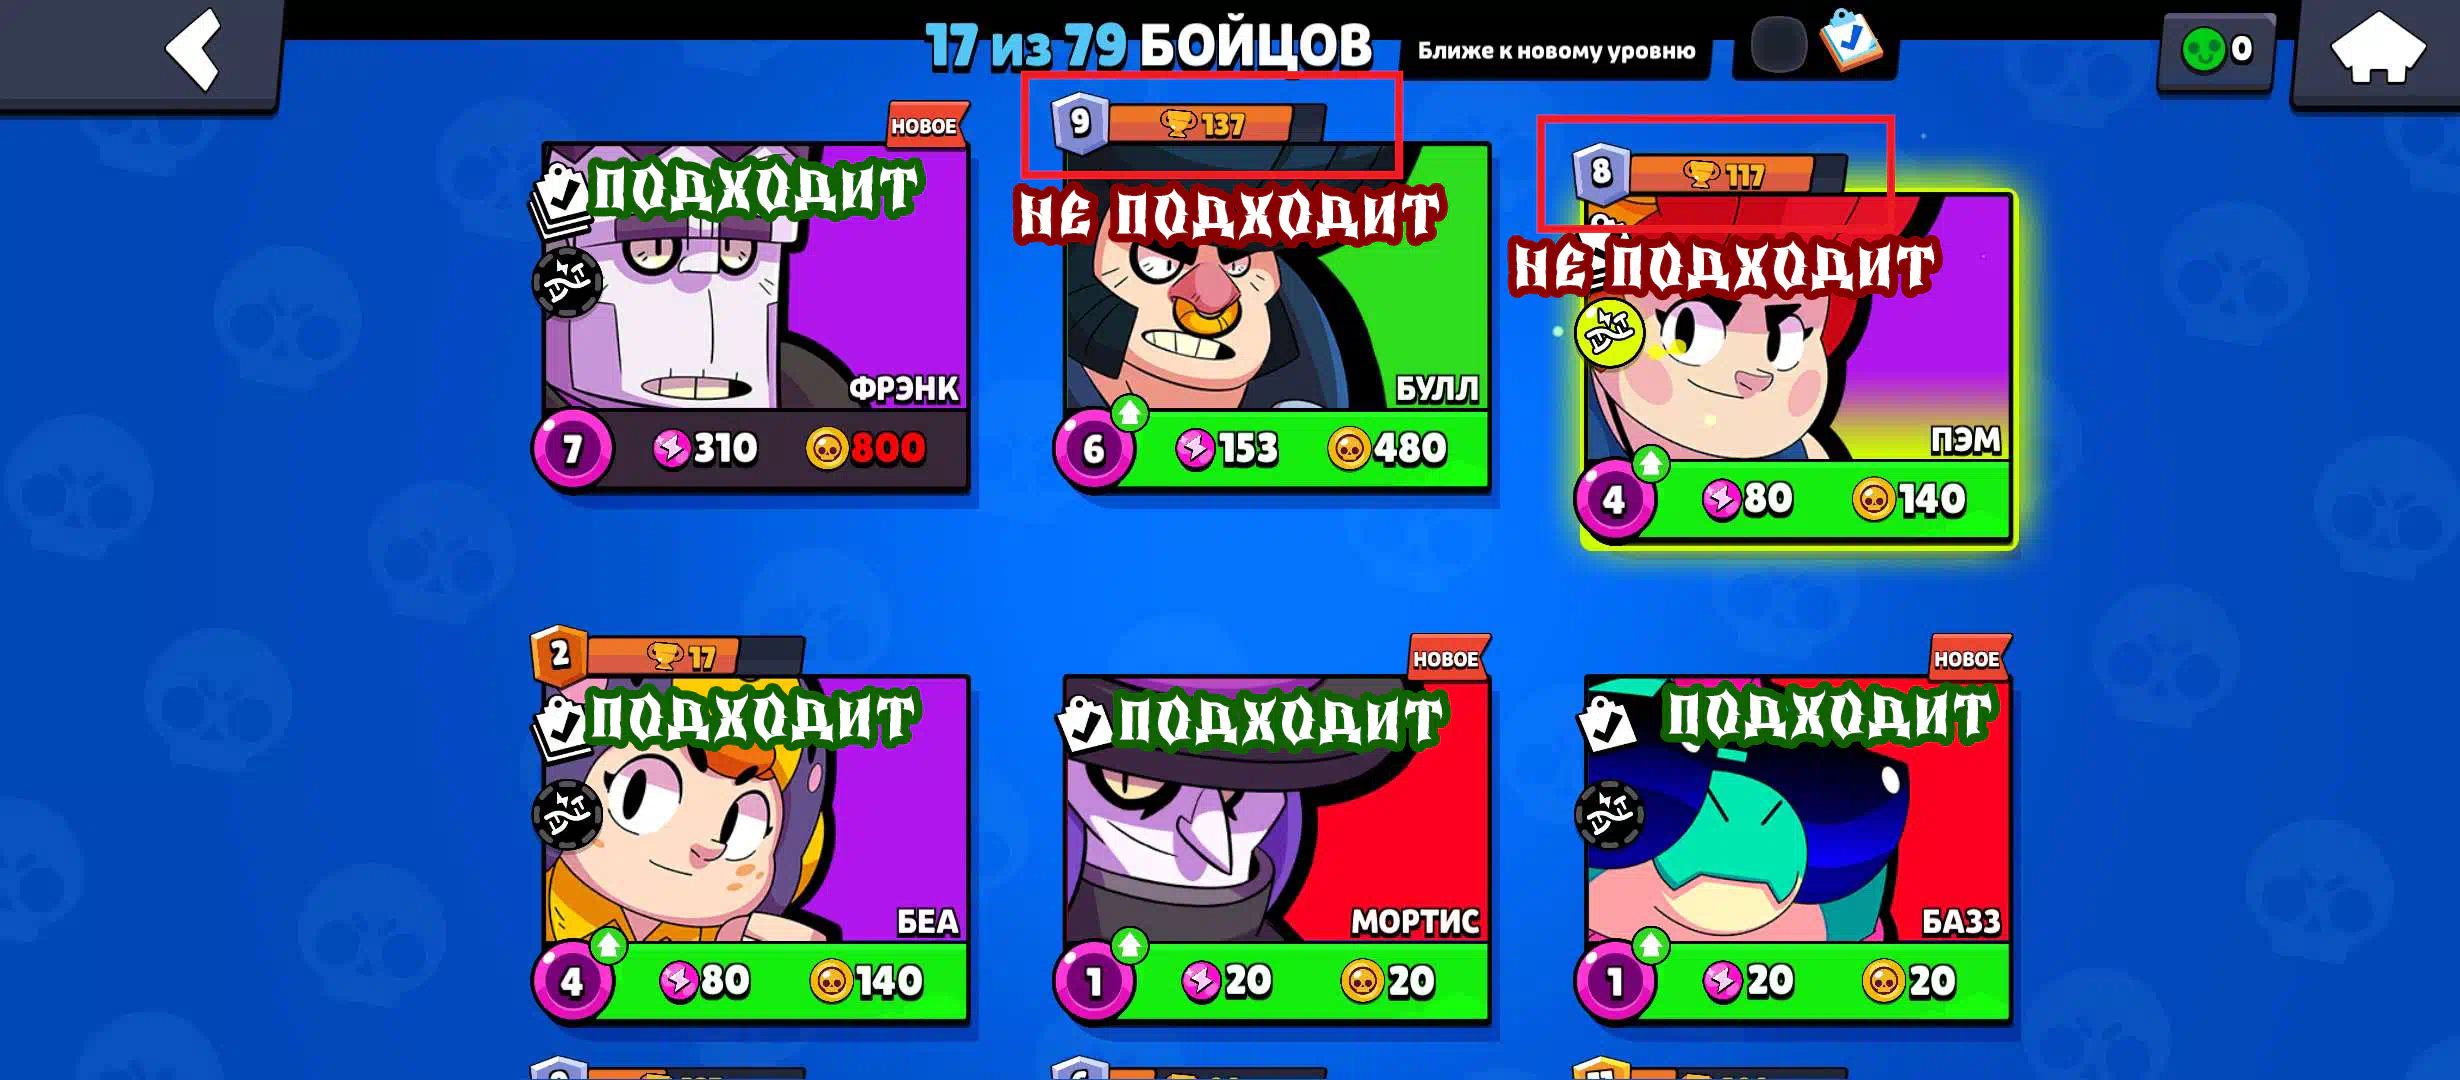Image resolution: width=2460 pixels, height=1080 pixels.
Task: Click the "Новое" tag on Базз card
Action: point(1967,657)
